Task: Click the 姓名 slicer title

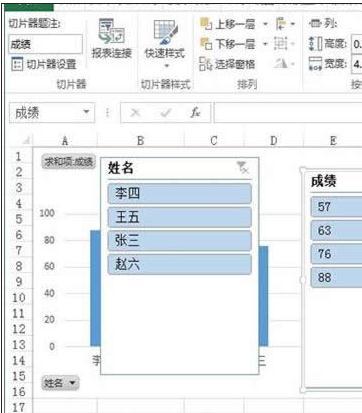Action: 121,168
